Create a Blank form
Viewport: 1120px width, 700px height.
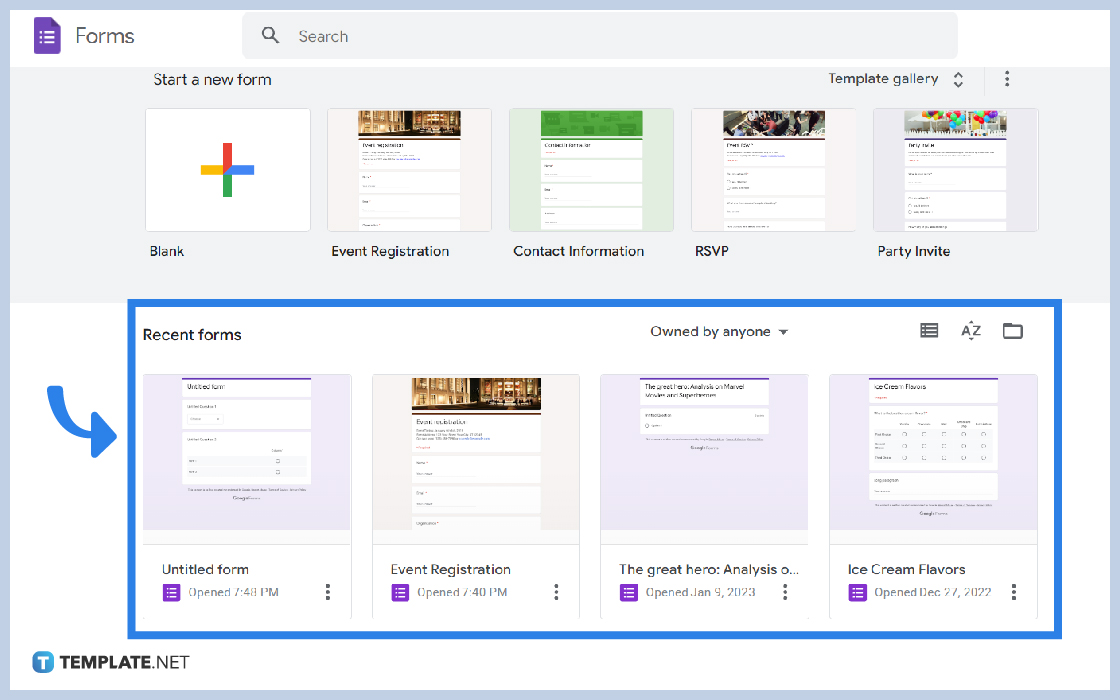[228, 170]
